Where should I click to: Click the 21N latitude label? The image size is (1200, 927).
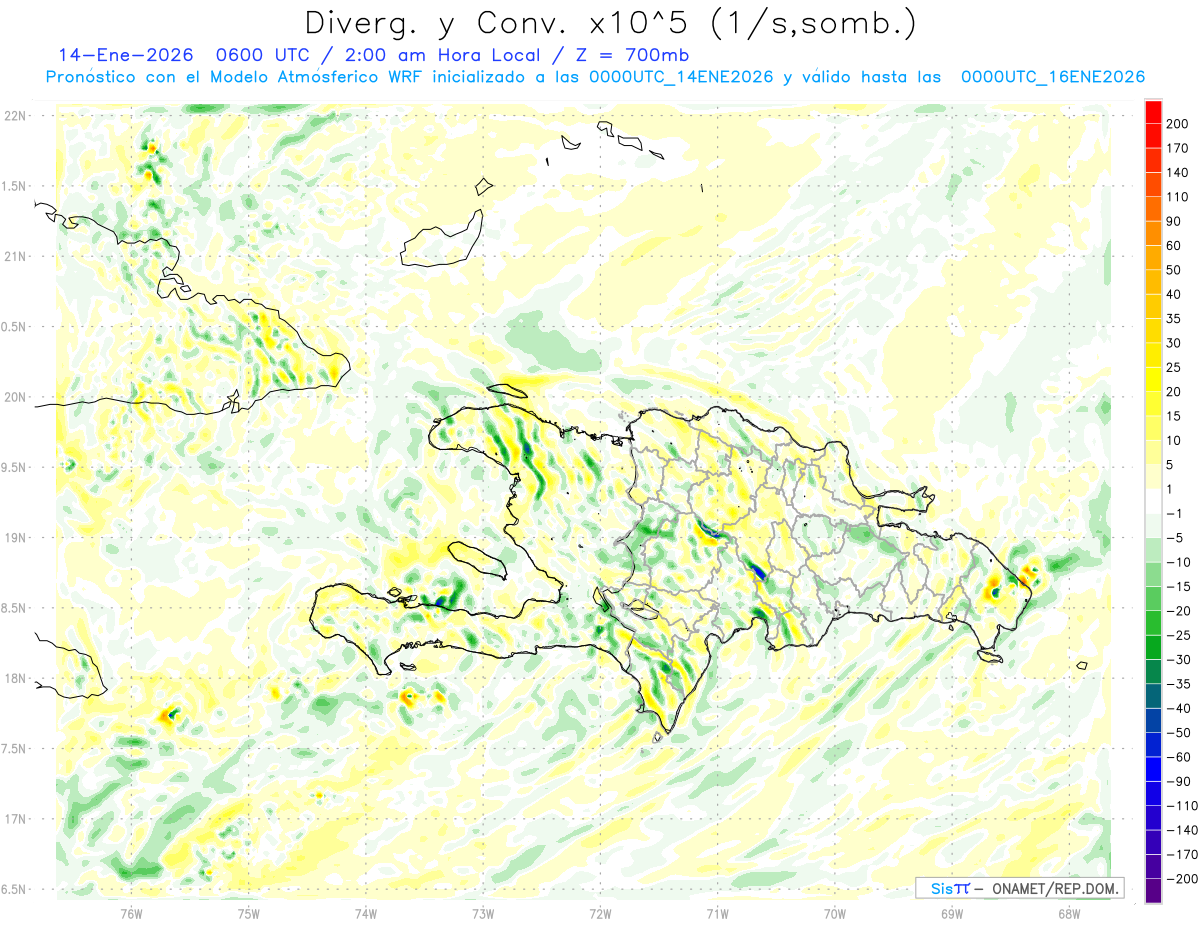point(15,257)
